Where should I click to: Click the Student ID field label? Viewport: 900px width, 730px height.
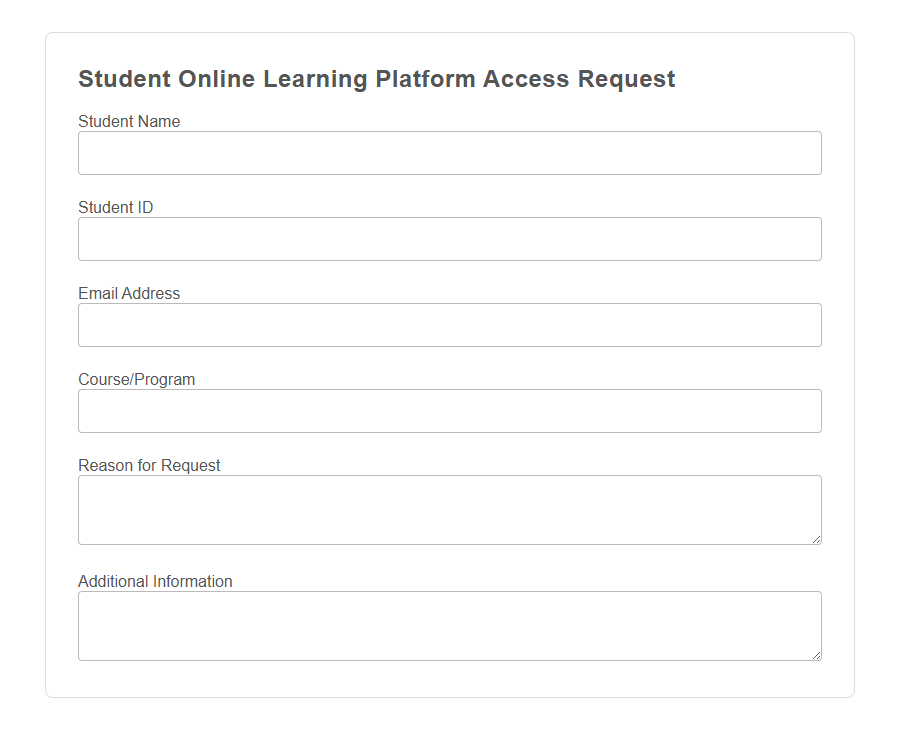(115, 207)
